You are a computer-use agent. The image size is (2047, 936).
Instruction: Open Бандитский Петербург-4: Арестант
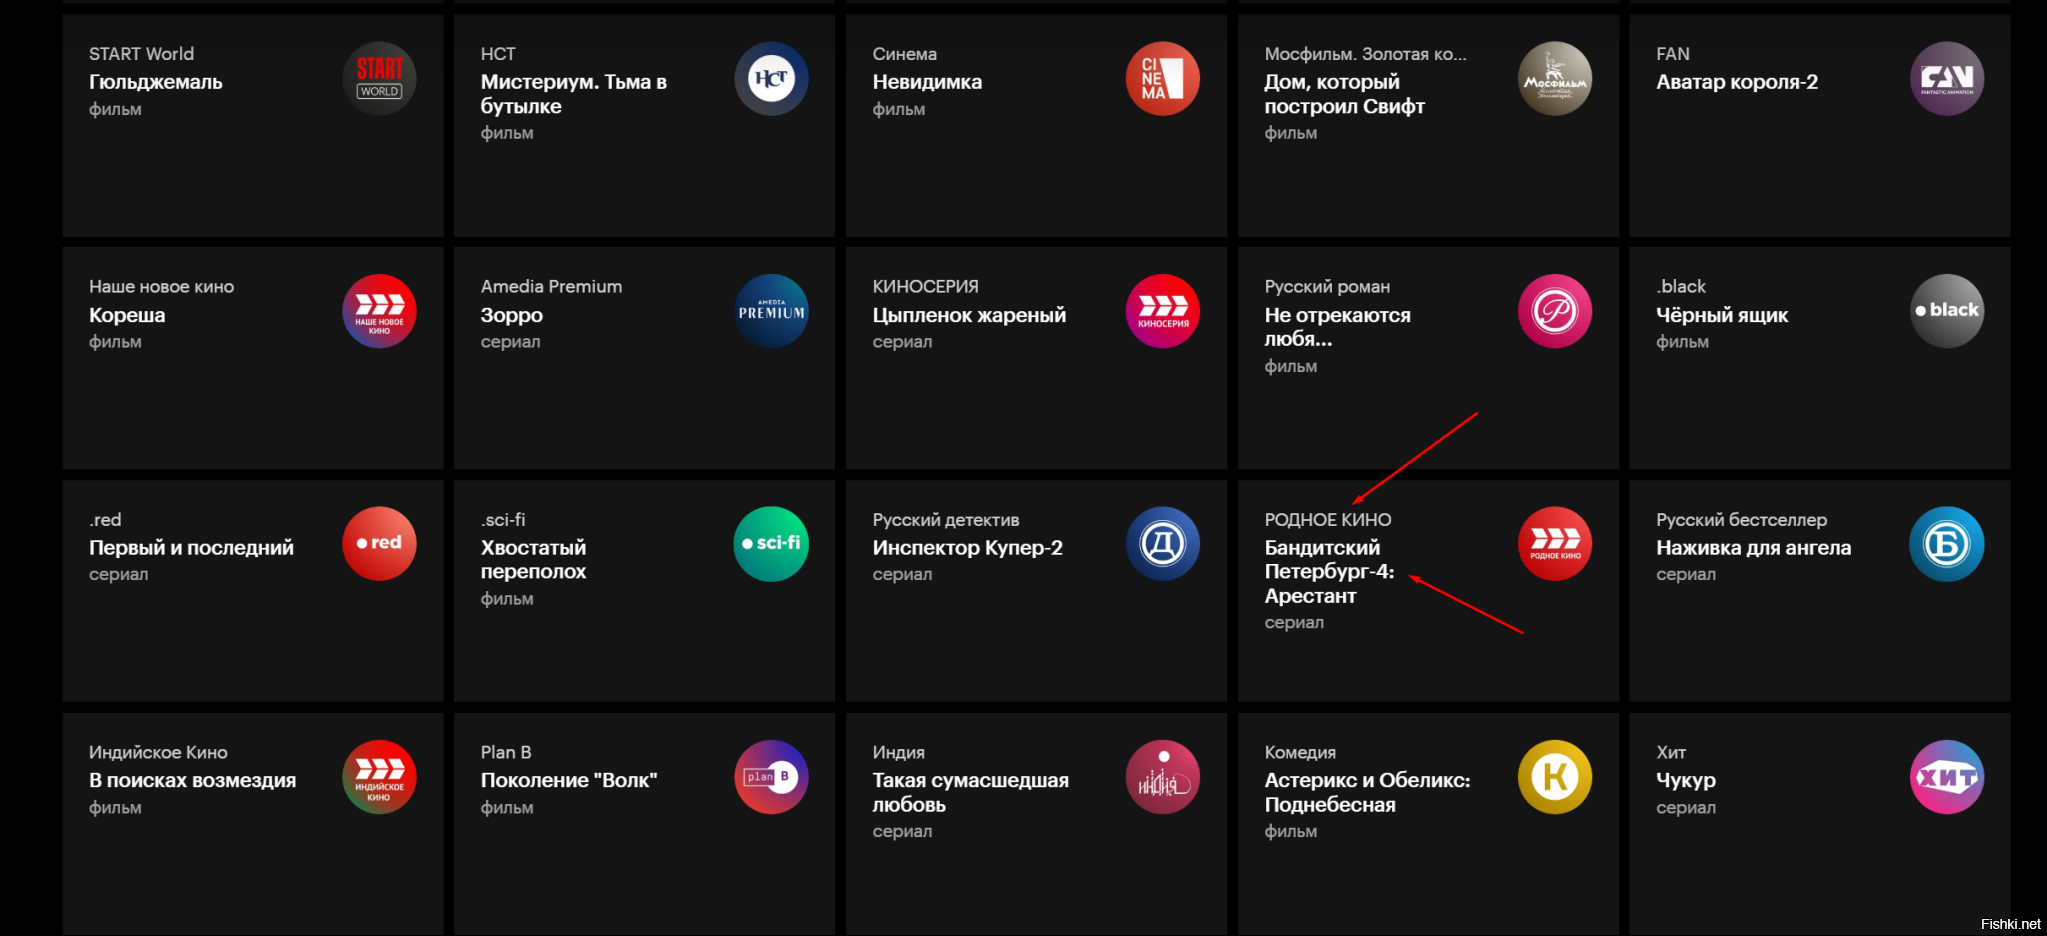pos(1329,572)
